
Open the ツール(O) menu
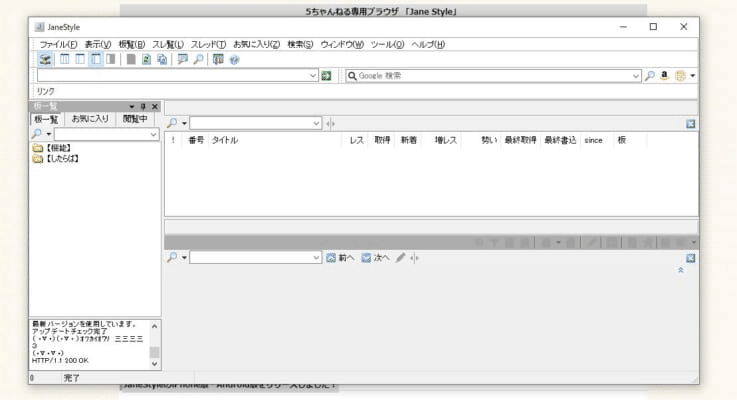click(x=387, y=44)
